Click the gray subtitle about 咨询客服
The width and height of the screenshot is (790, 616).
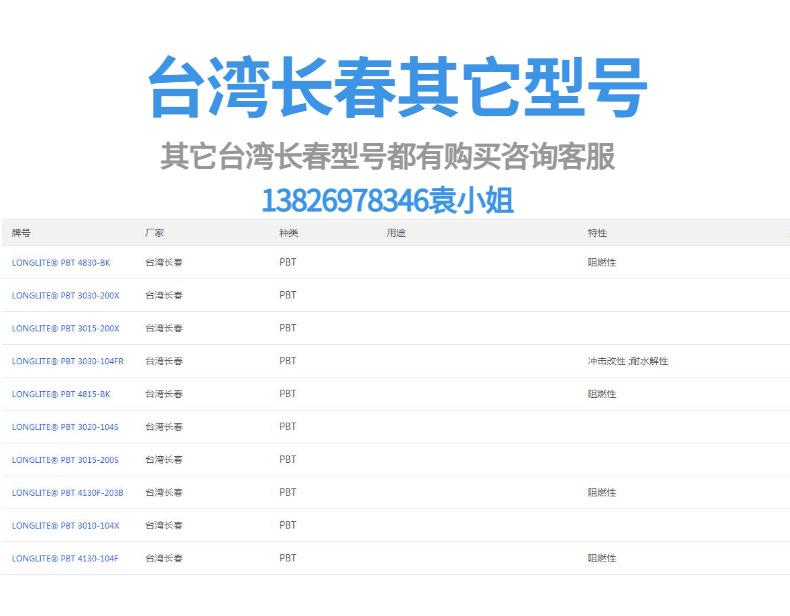387,156
